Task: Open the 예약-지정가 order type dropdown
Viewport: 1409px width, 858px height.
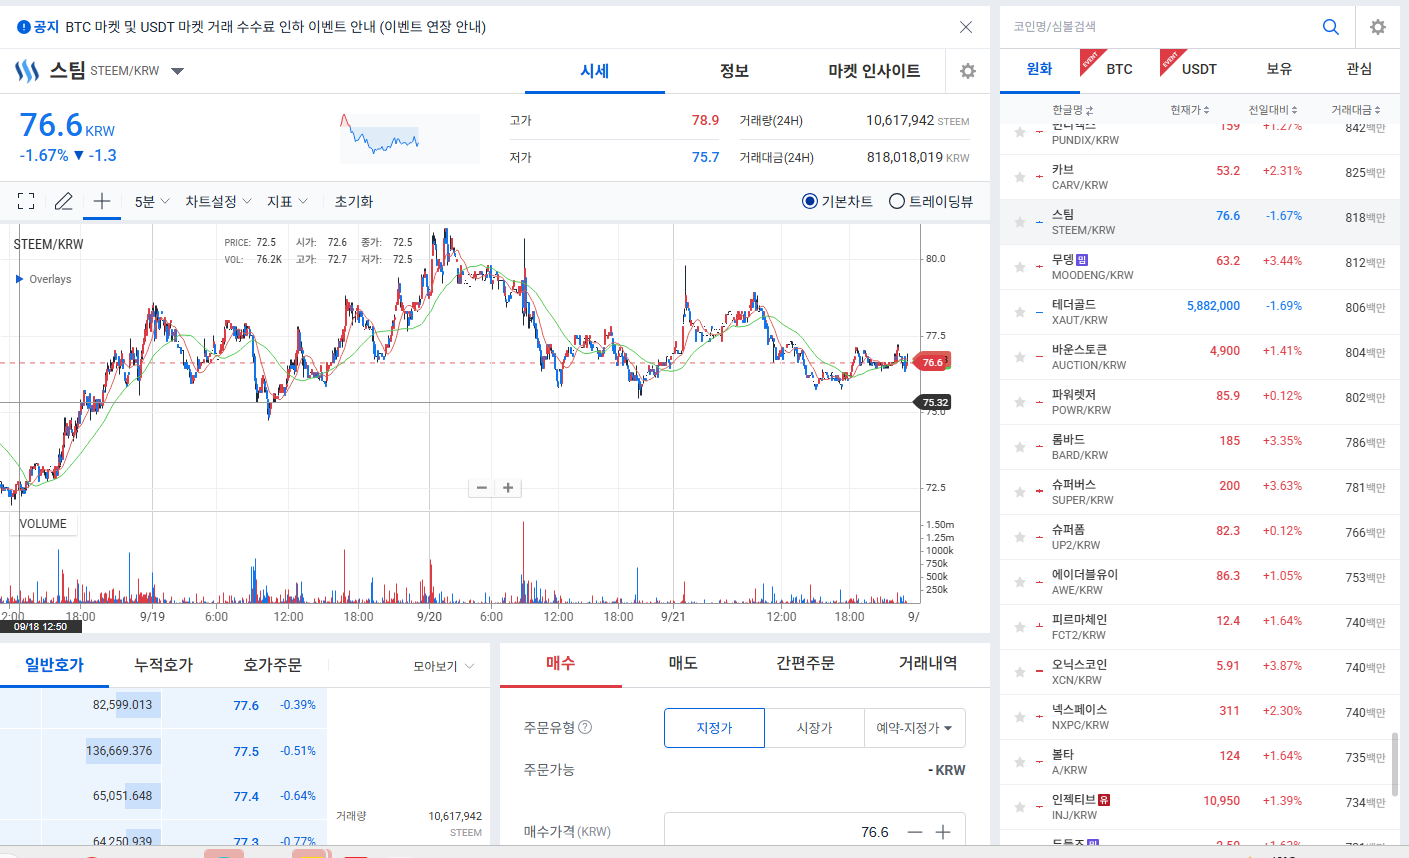Action: [915, 728]
